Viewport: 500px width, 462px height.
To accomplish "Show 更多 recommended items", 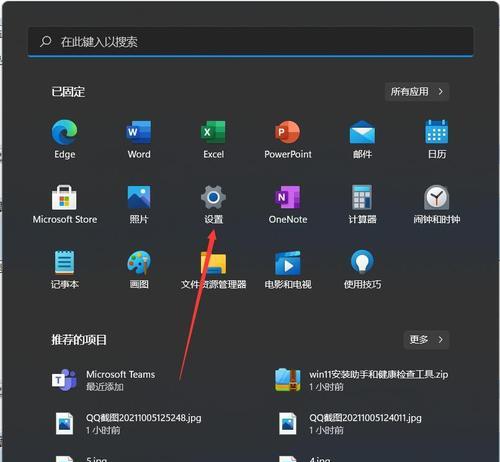I will [x=426, y=340].
